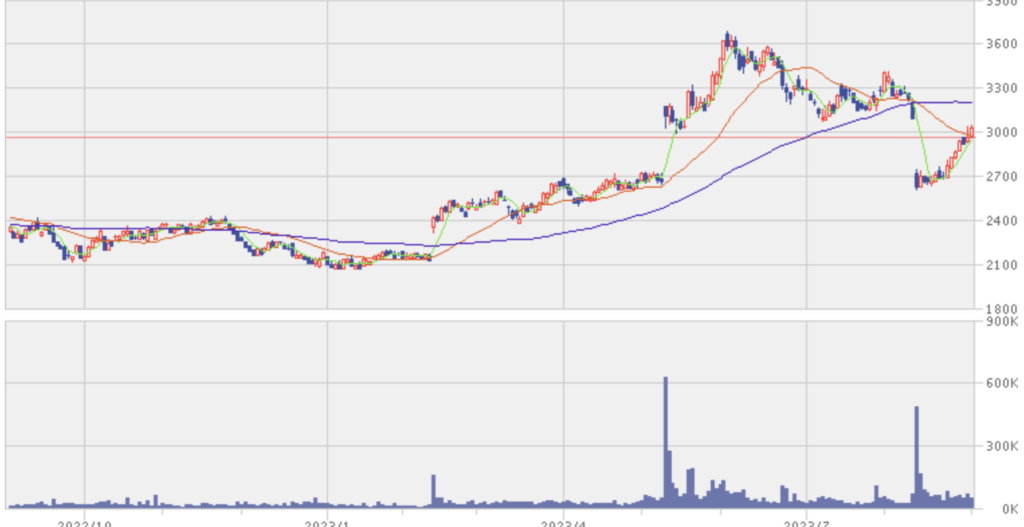1024x527 pixels.
Task: Select the 2023/1 date axis label
Action: 329,522
